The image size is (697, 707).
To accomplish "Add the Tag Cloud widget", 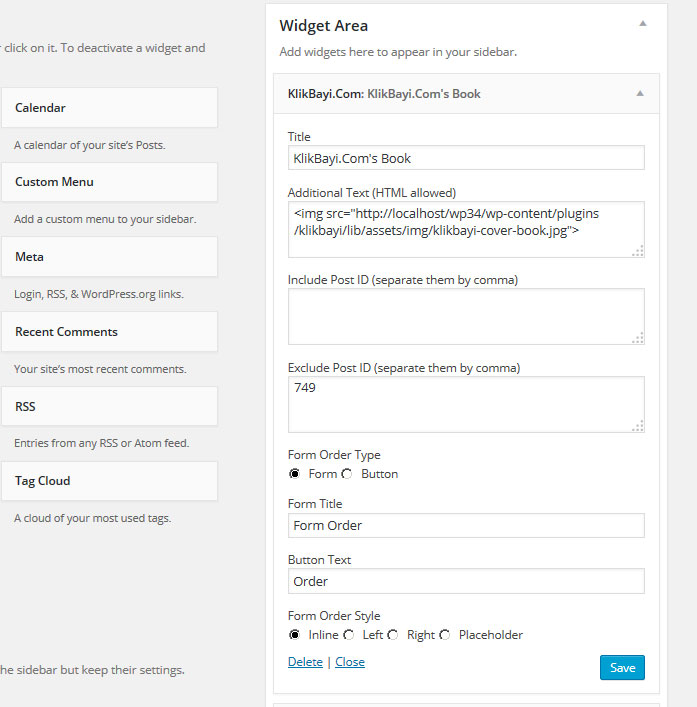I will [110, 481].
